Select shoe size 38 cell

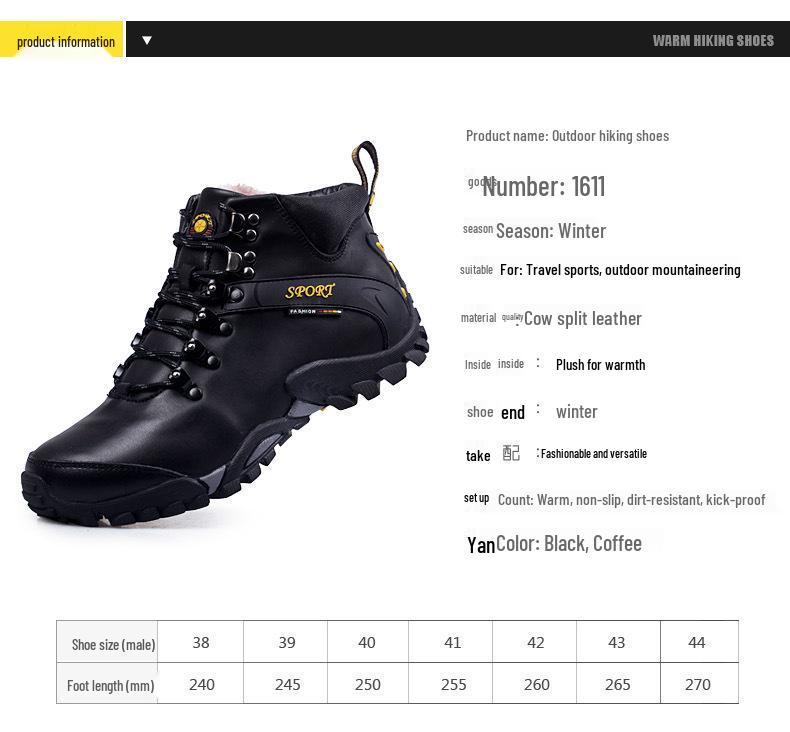[x=201, y=642]
